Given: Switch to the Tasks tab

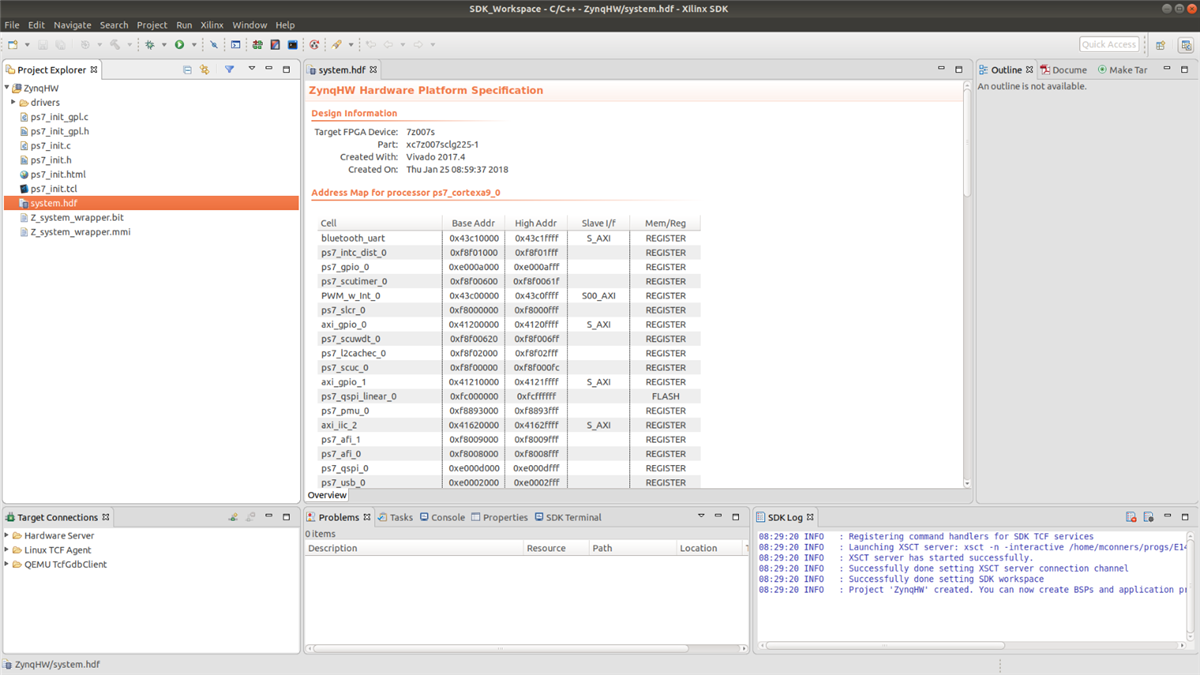Looking at the screenshot, I should [x=395, y=517].
